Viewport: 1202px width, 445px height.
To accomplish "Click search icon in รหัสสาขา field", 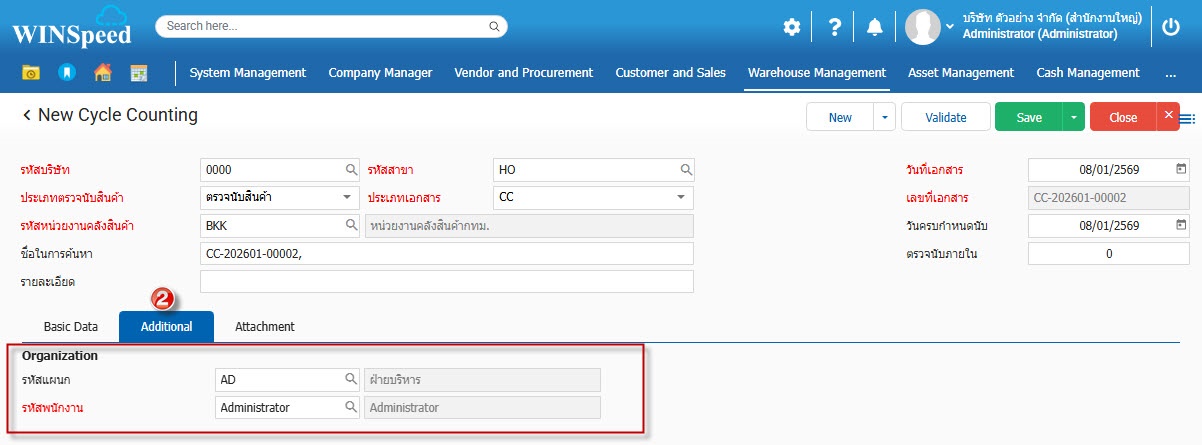I will coord(686,170).
